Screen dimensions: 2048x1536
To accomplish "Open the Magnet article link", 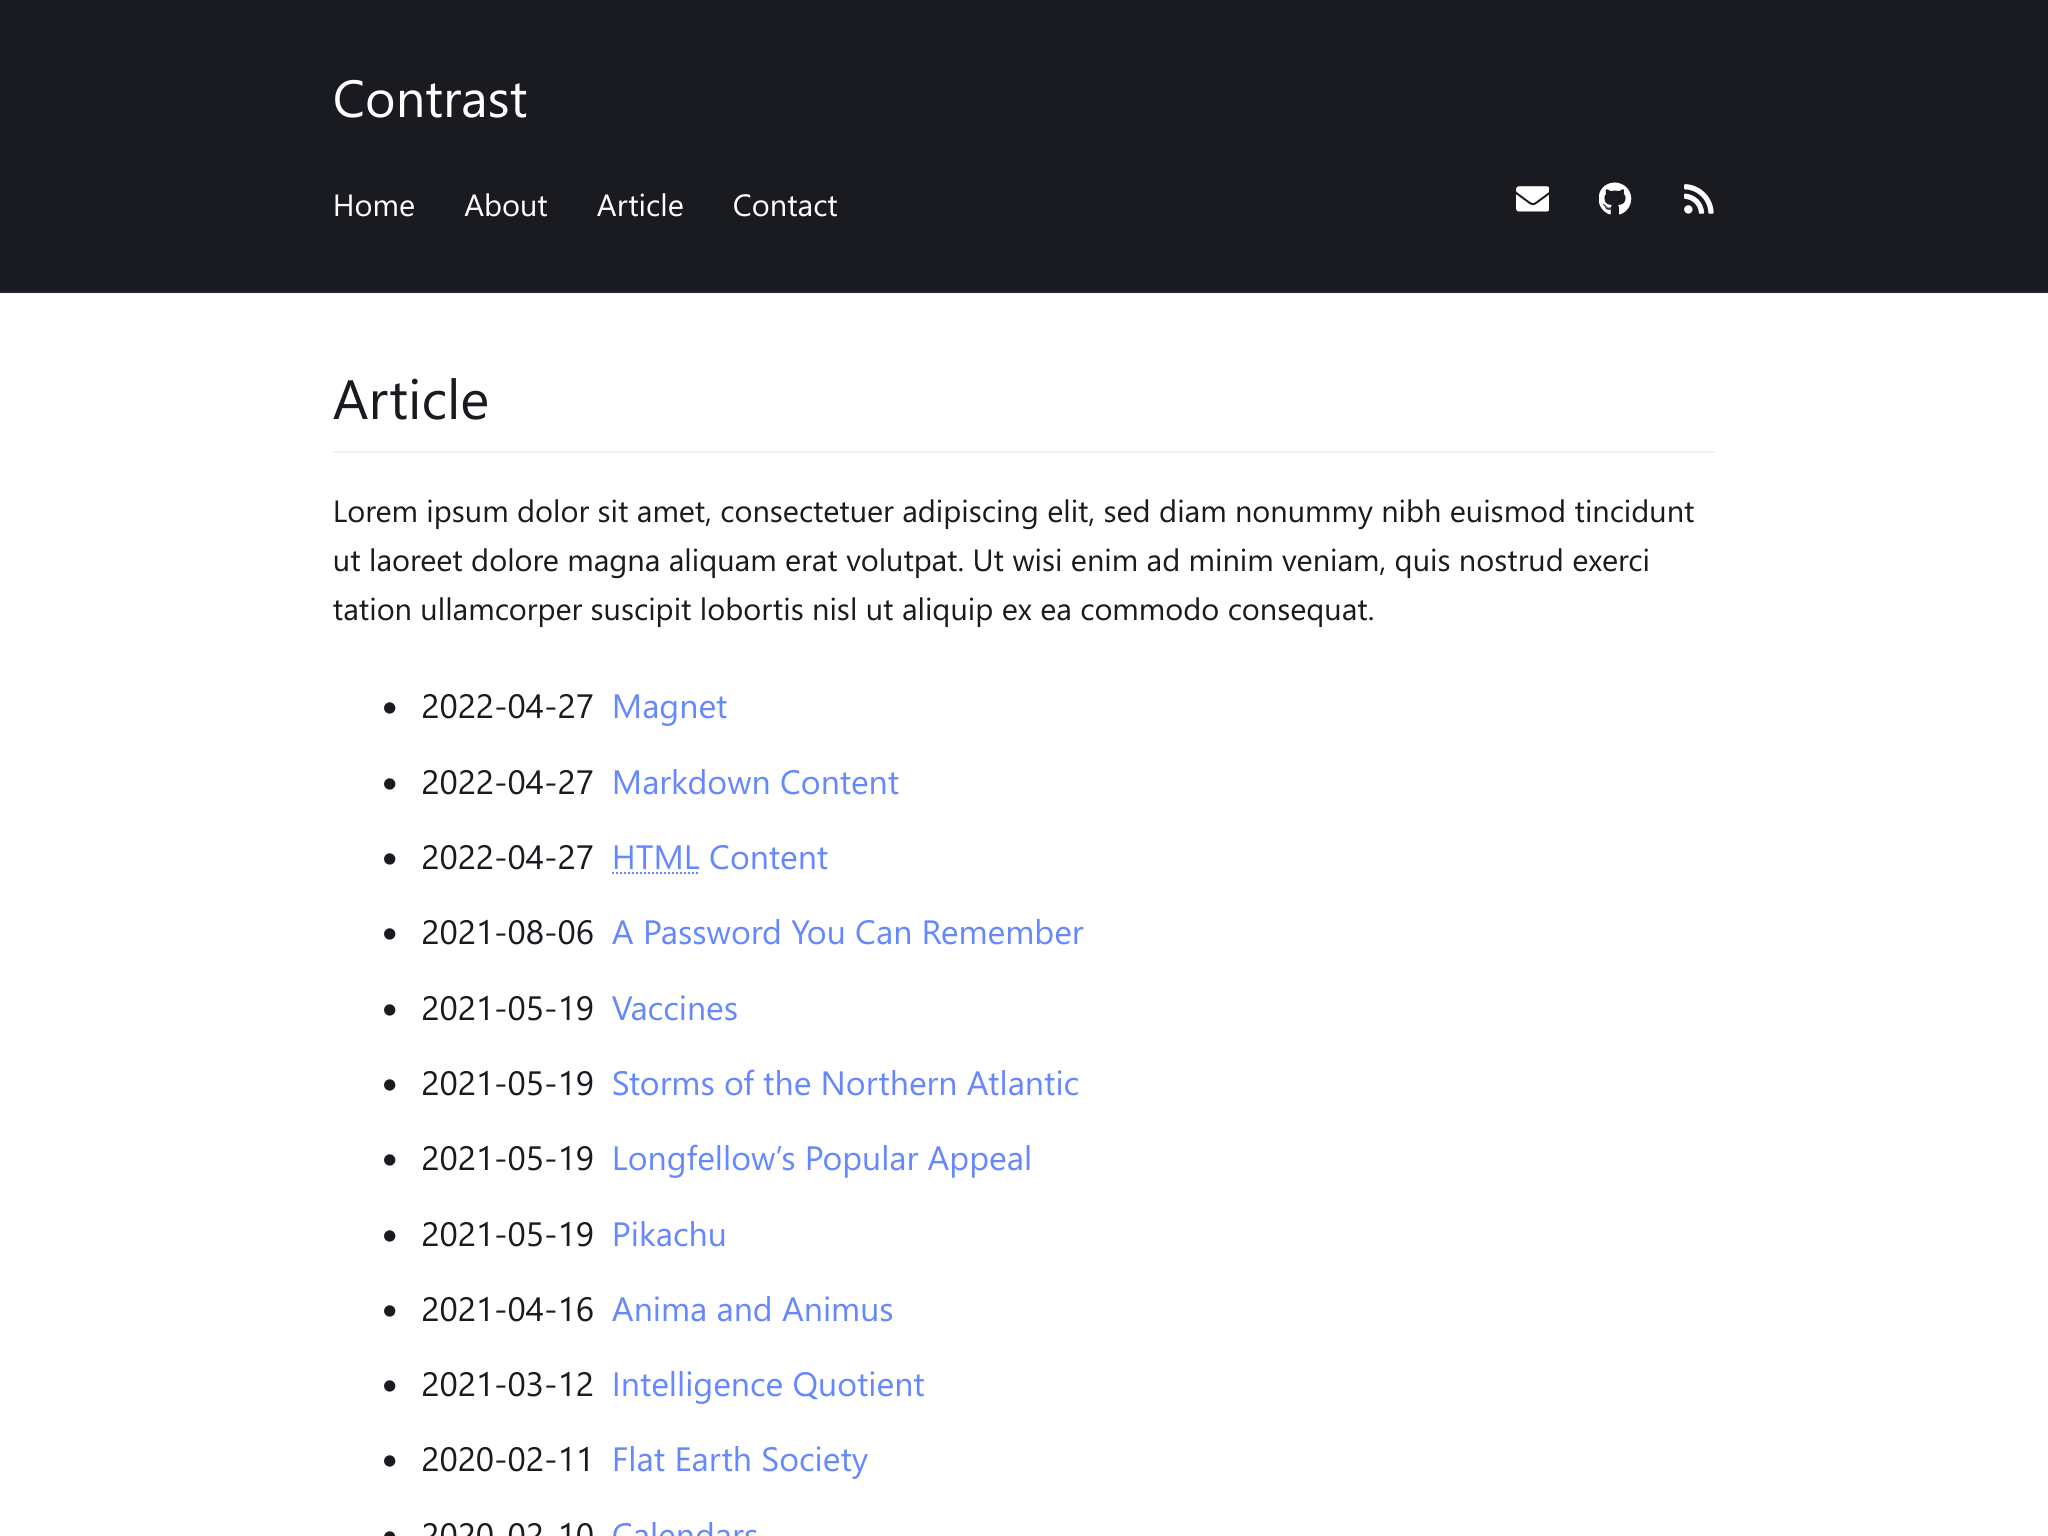I will point(669,707).
